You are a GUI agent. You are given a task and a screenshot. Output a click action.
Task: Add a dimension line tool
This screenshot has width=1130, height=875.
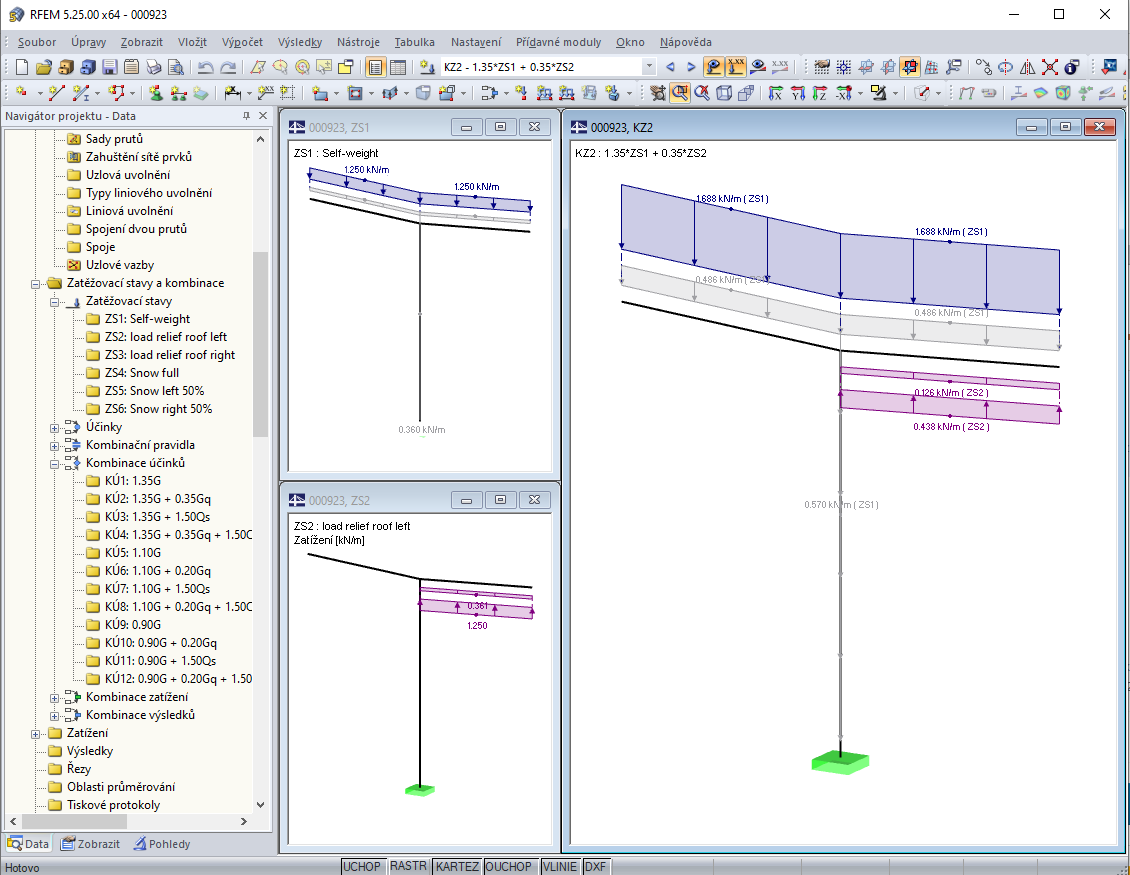click(x=233, y=92)
